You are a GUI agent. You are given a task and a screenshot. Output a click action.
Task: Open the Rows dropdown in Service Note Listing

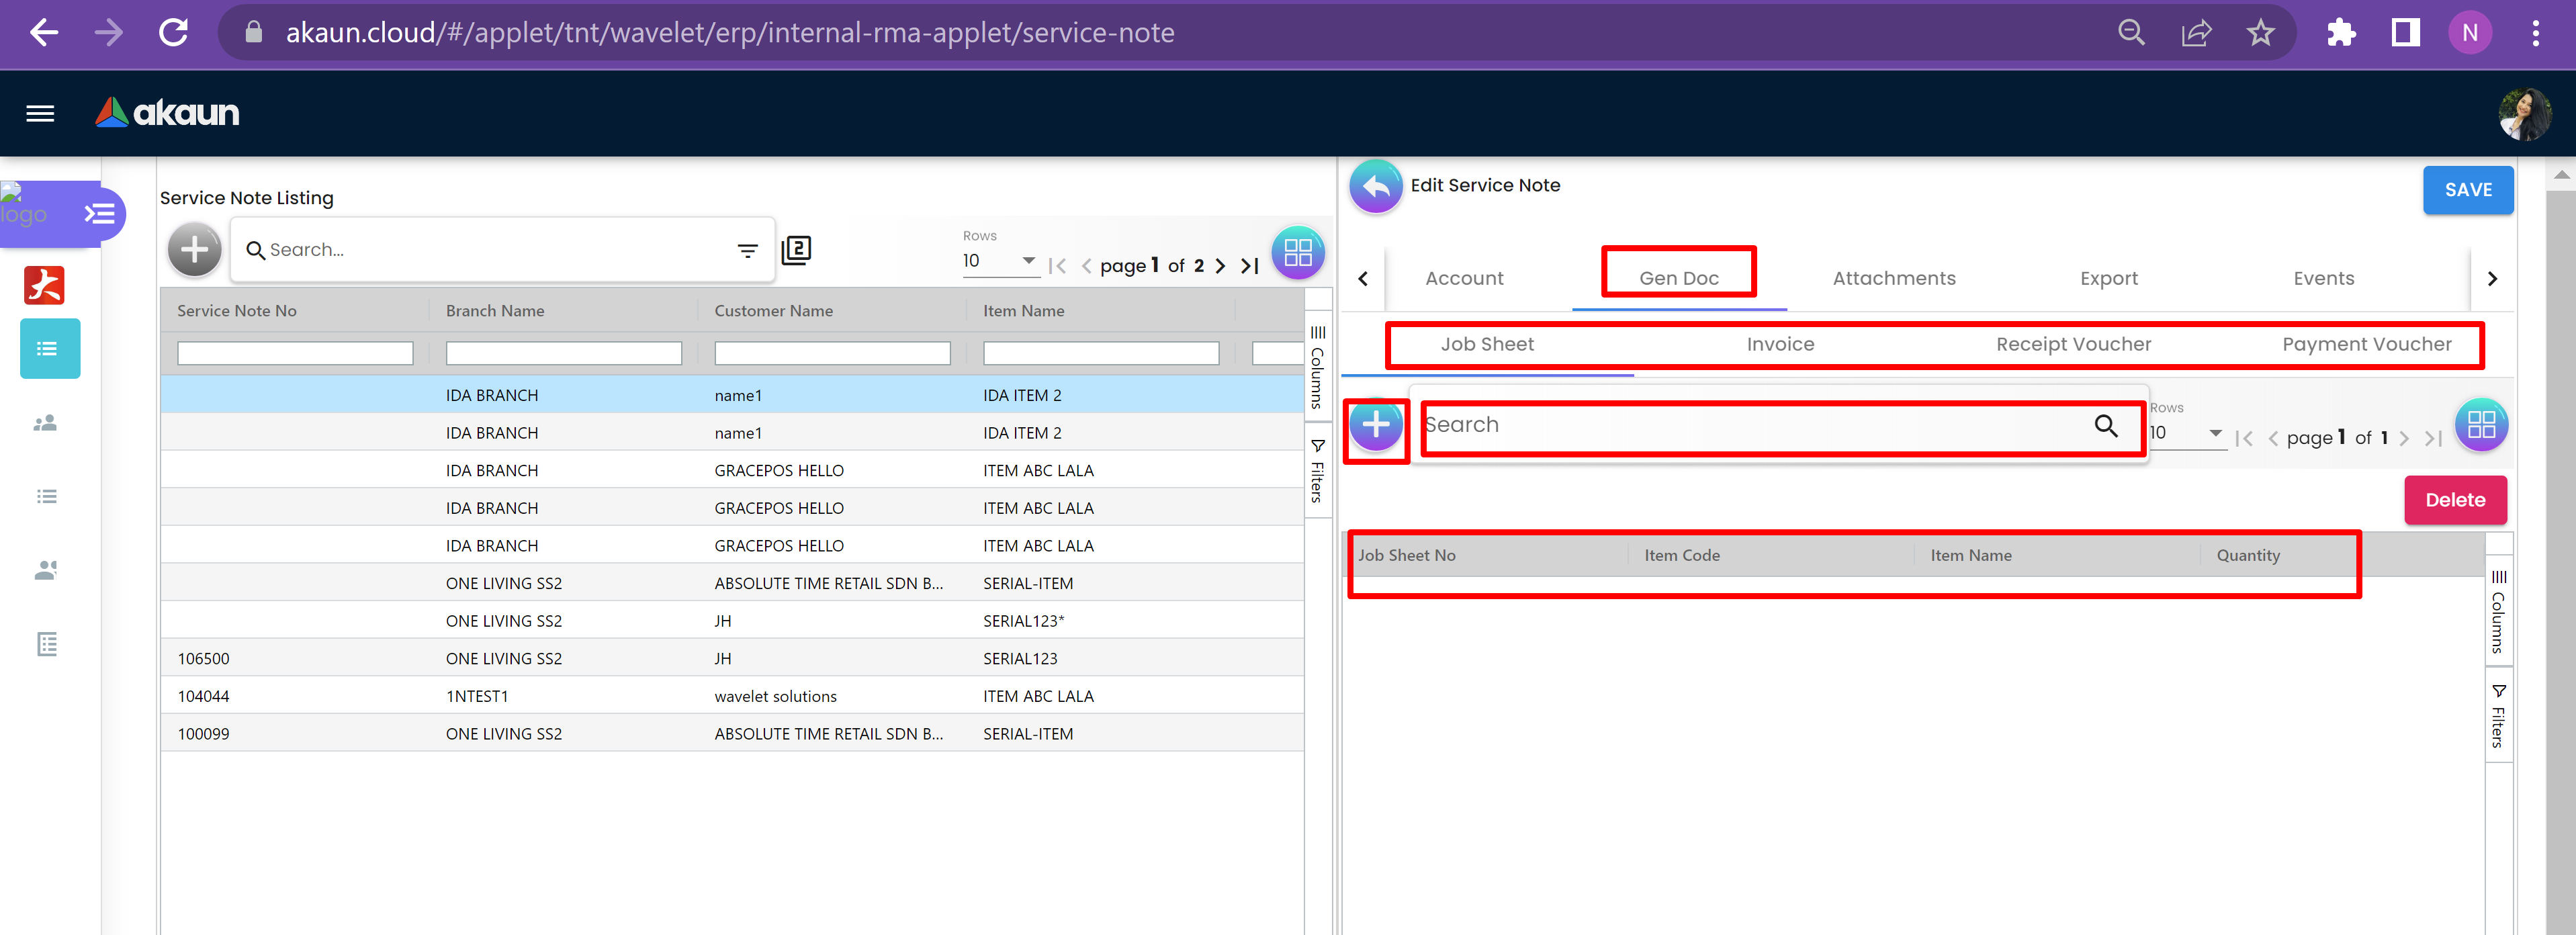[x=1000, y=261]
